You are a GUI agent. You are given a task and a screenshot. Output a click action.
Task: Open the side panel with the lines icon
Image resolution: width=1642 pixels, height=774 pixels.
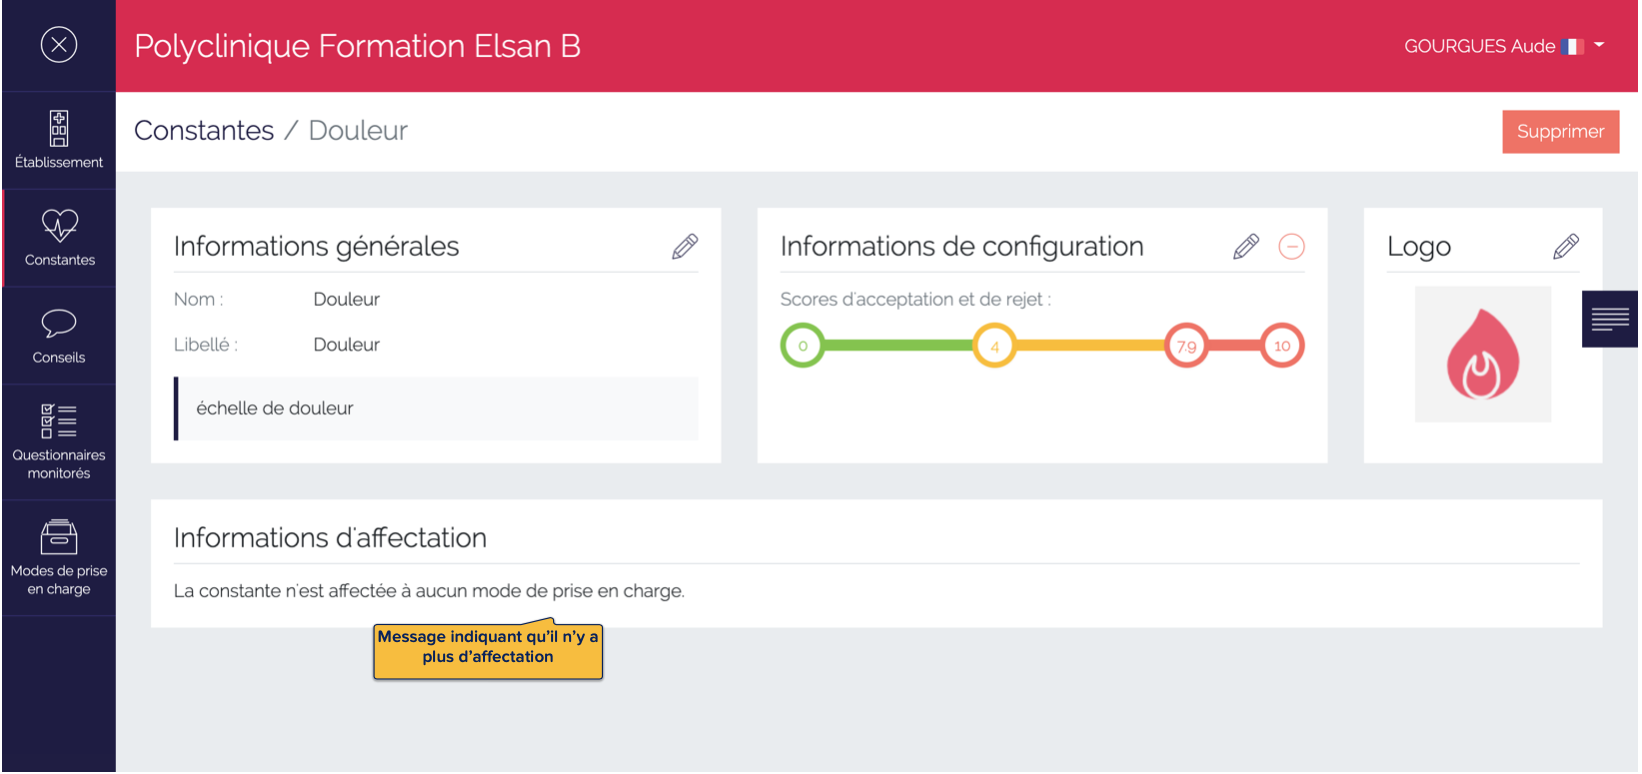[x=1610, y=320]
